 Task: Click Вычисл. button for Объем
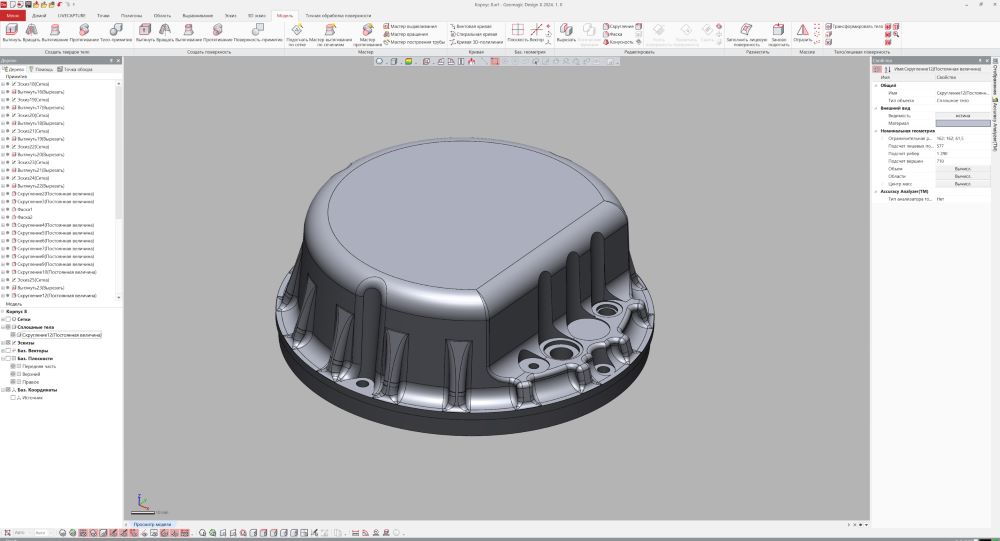pyautogui.click(x=962, y=169)
